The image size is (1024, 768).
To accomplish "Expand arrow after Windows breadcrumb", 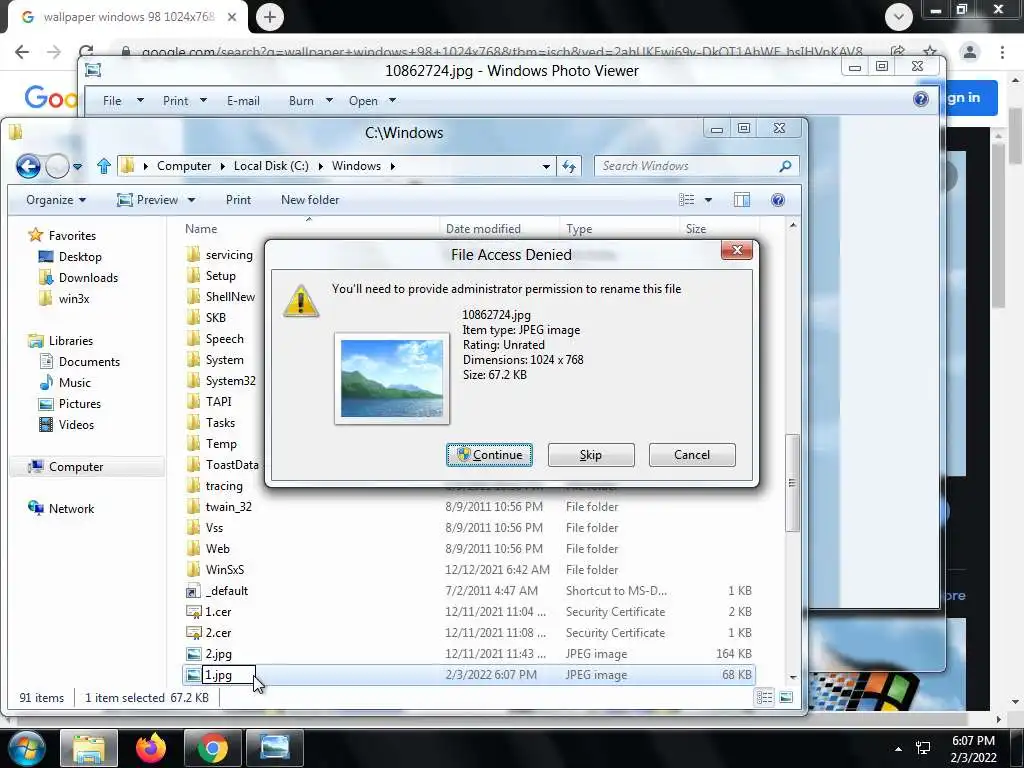I will (392, 166).
